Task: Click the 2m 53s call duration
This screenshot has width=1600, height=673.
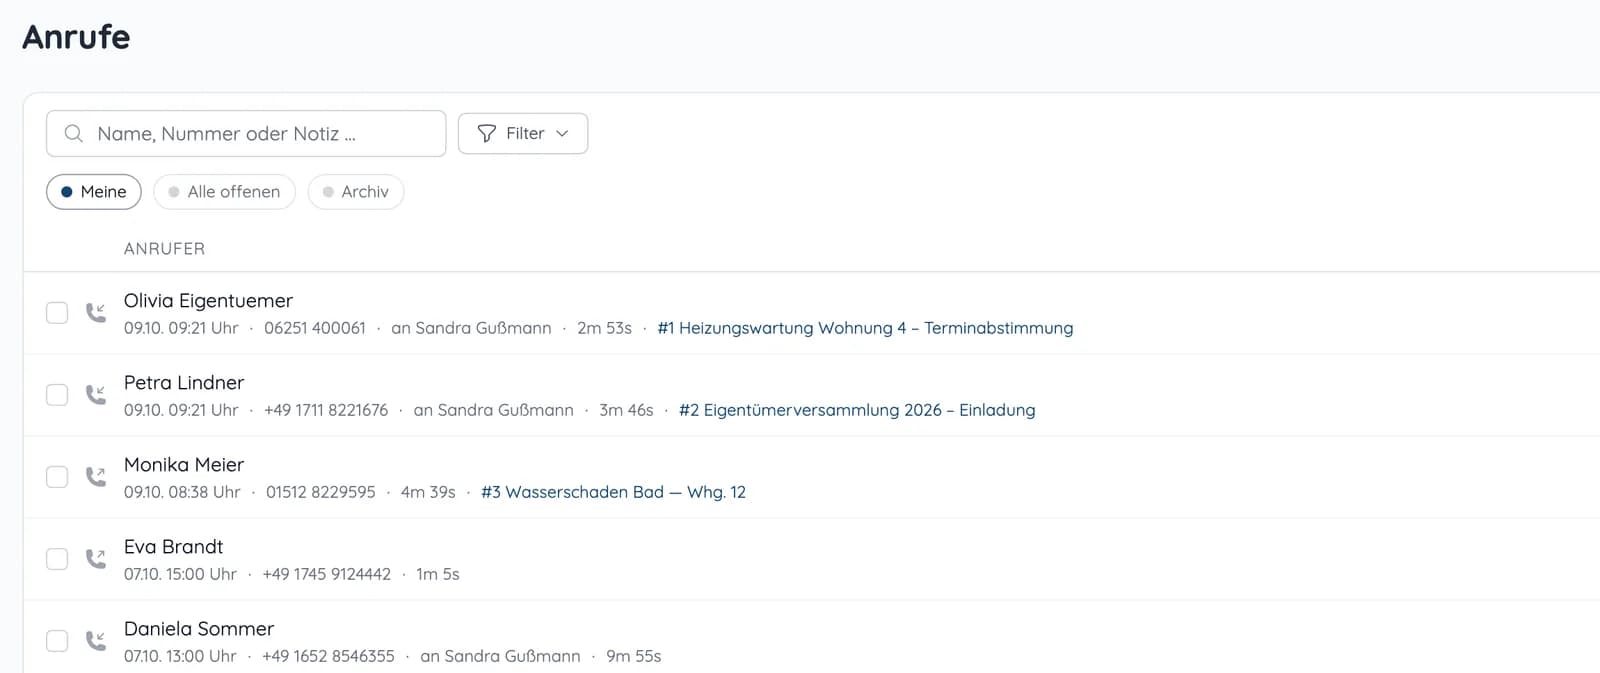Action: pos(605,328)
